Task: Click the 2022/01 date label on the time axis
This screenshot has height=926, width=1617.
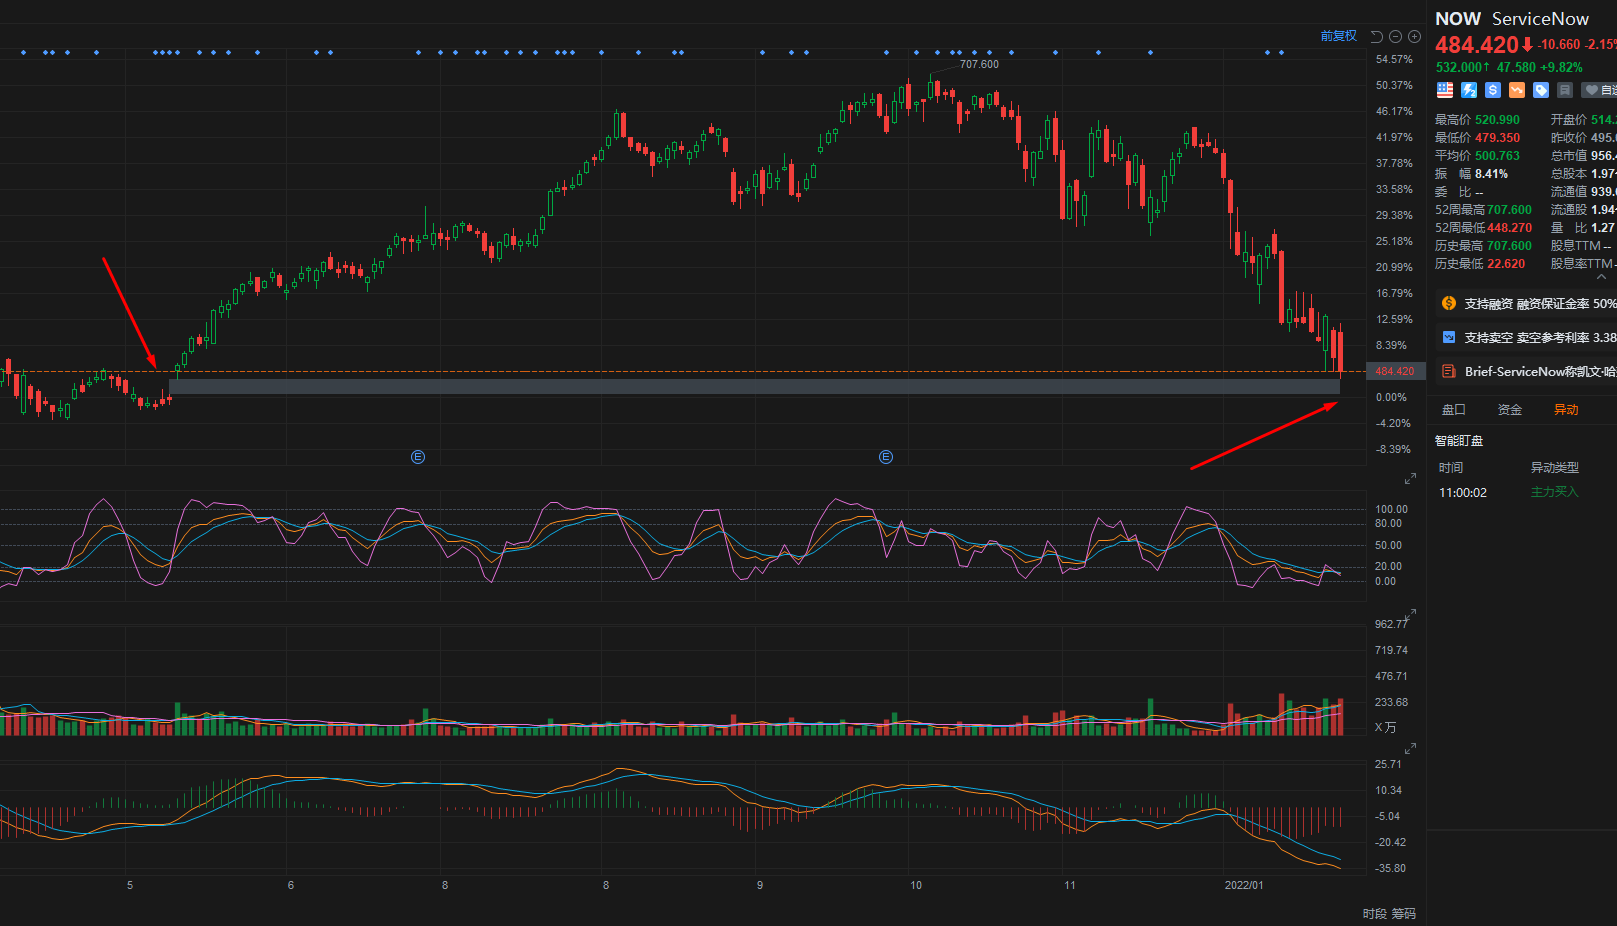Action: tap(1244, 885)
